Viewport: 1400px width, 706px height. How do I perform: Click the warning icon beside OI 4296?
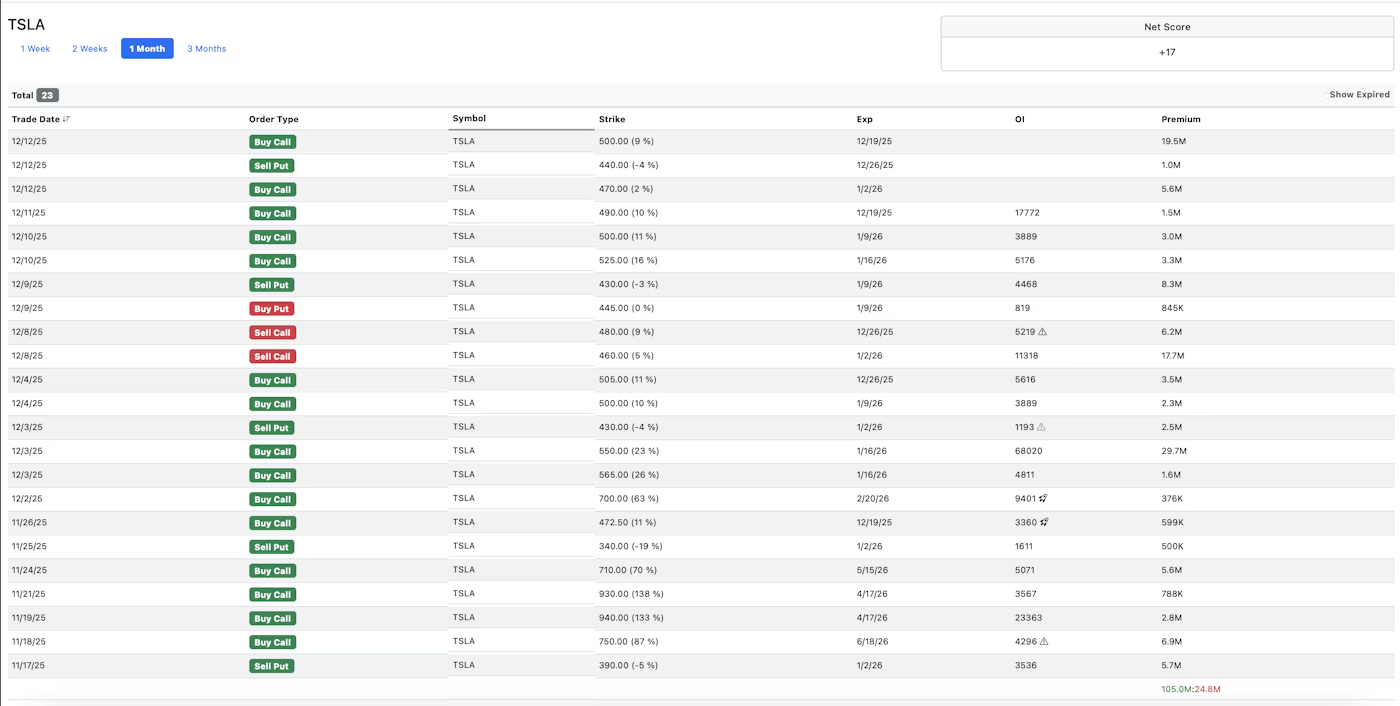1043,642
